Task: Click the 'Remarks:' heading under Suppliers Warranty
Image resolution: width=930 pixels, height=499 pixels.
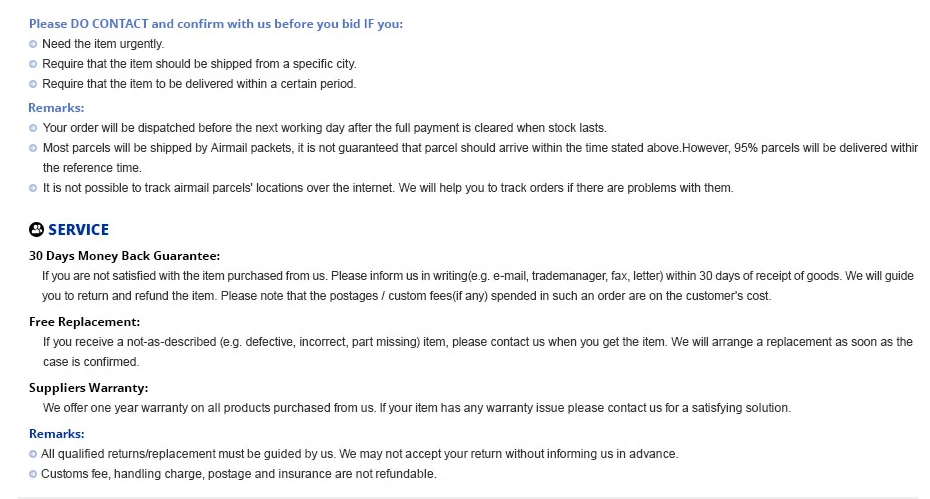Action: [56, 434]
